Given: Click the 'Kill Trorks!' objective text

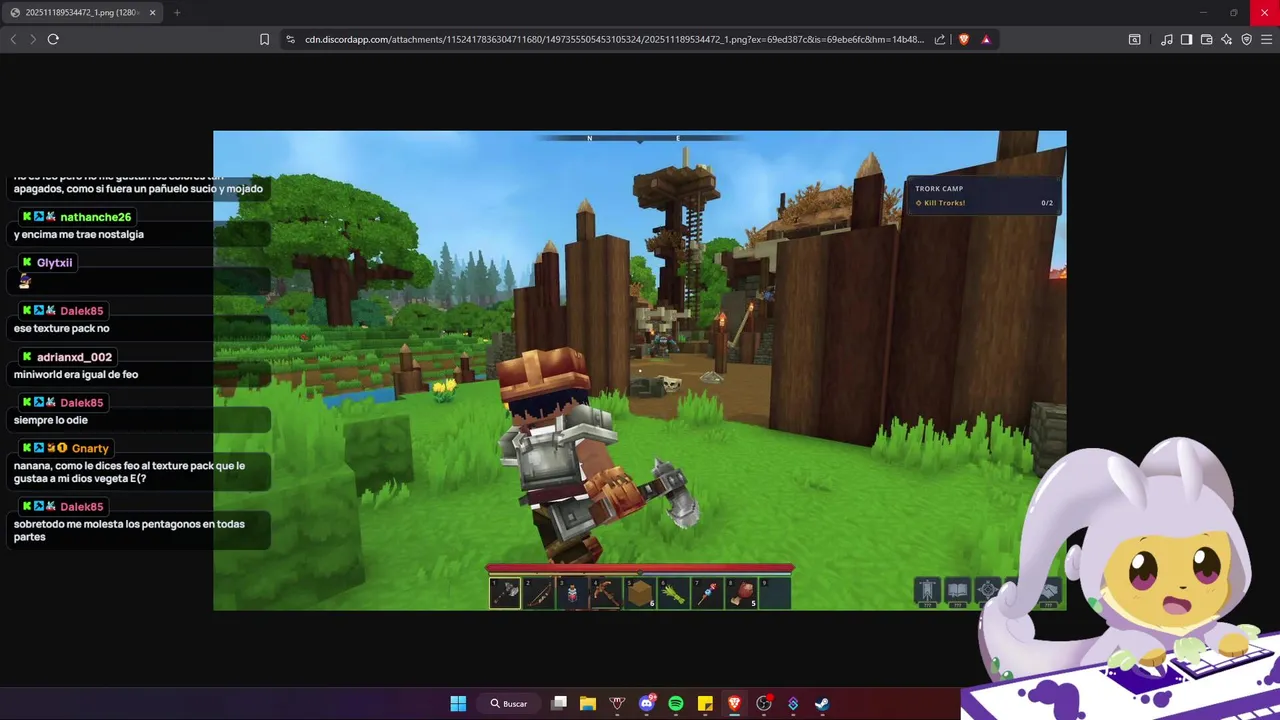Looking at the screenshot, I should (x=945, y=203).
